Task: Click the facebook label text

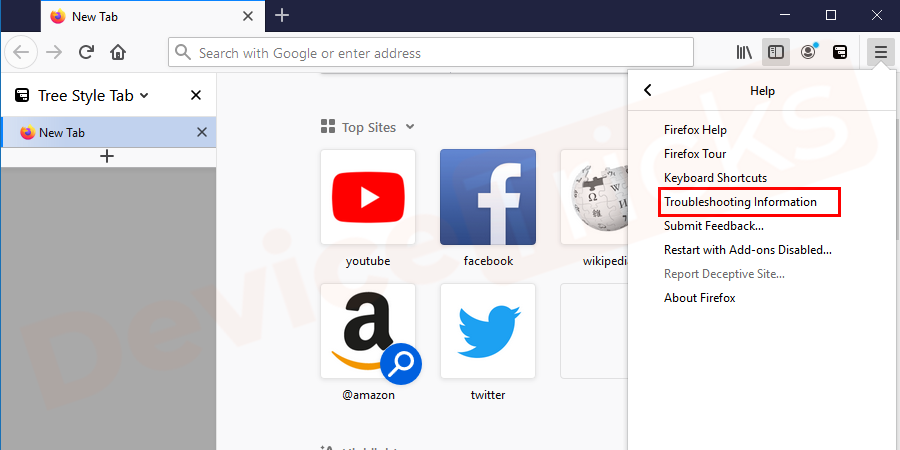Action: click(488, 261)
